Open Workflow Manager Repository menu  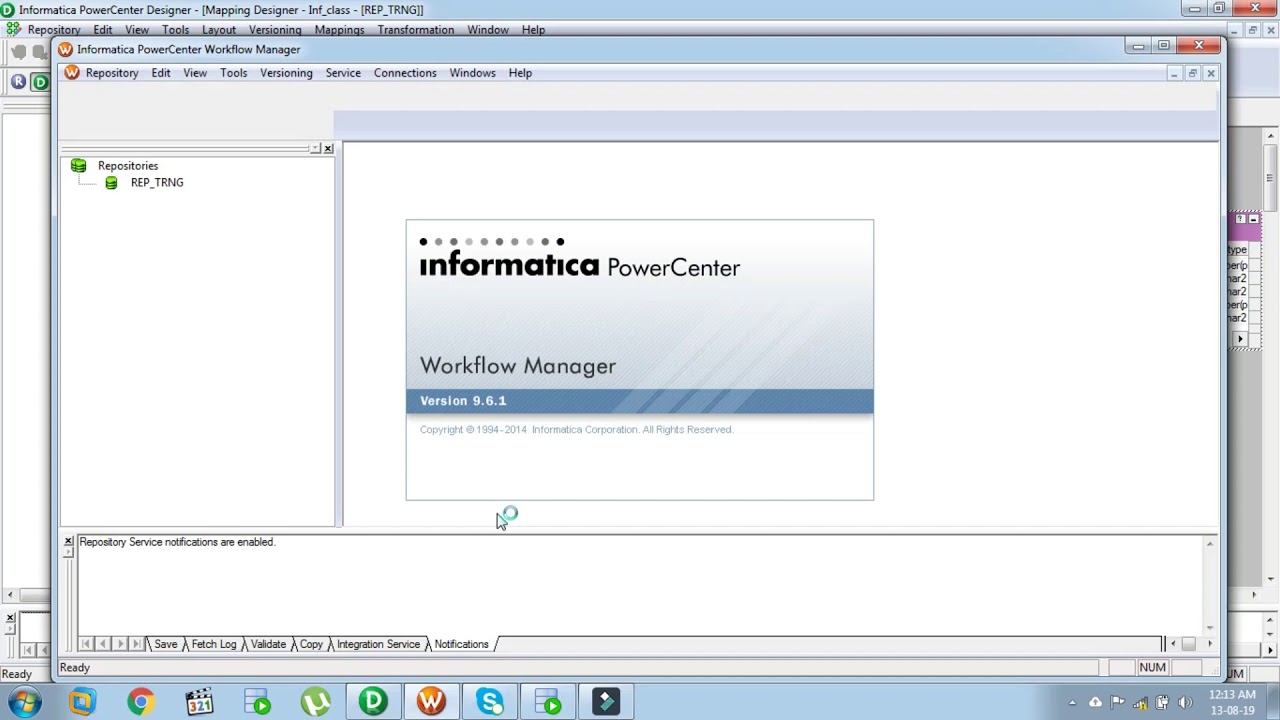pyautogui.click(x=112, y=73)
